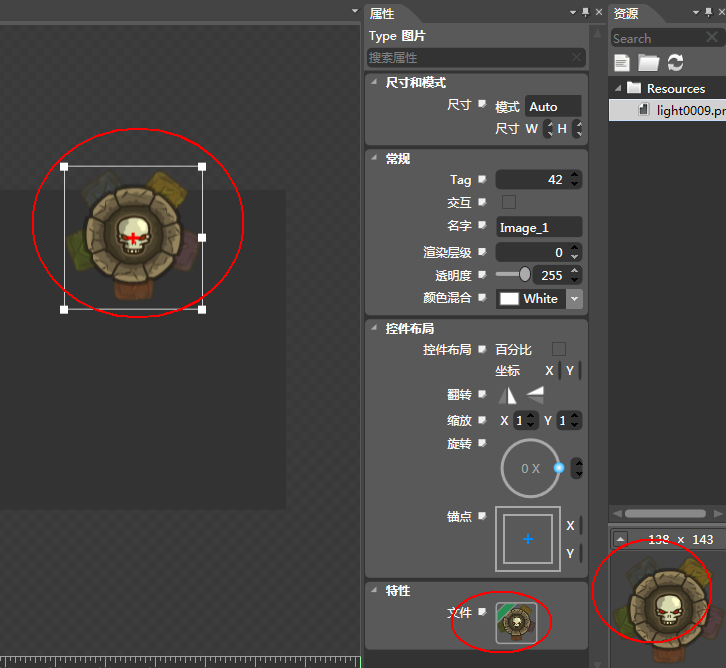The width and height of the screenshot is (726, 668).
Task: Pin the 属性 properties panel
Action: click(586, 12)
